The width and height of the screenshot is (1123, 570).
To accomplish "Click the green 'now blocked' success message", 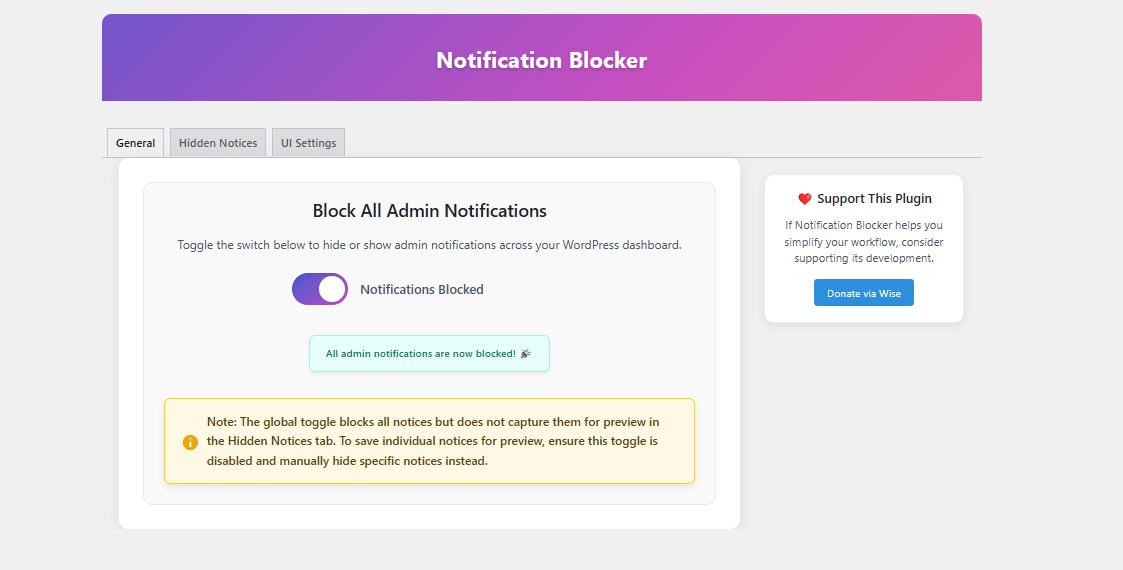I will [x=420, y=354].
